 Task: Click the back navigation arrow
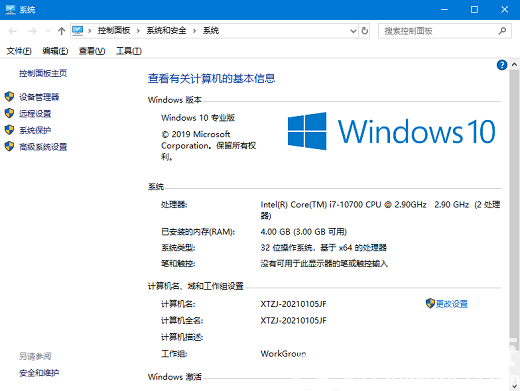click(13, 31)
